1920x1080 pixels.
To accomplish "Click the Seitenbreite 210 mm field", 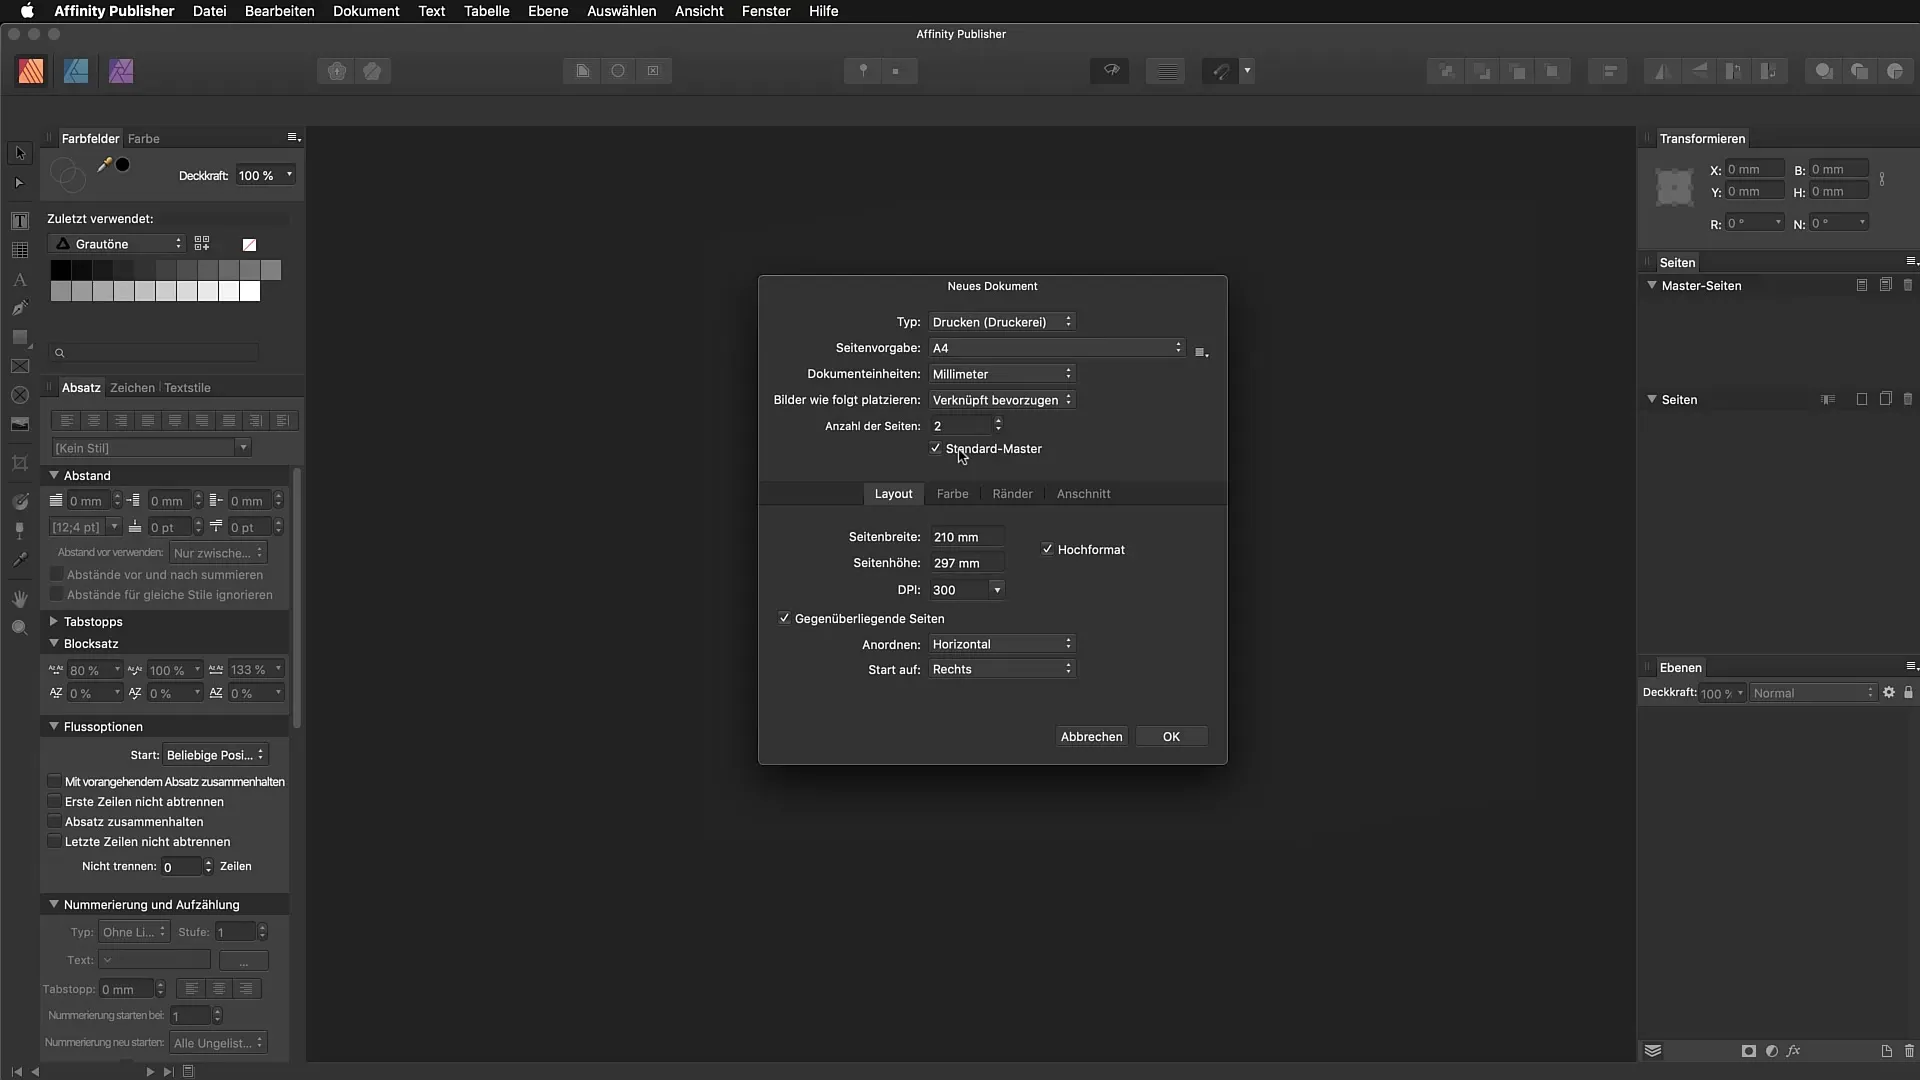I will pyautogui.click(x=967, y=537).
